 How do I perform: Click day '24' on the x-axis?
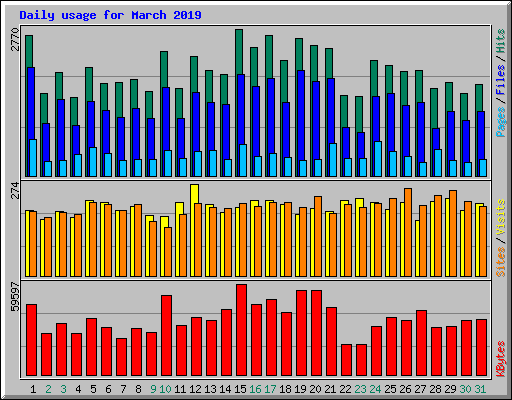[375, 389]
